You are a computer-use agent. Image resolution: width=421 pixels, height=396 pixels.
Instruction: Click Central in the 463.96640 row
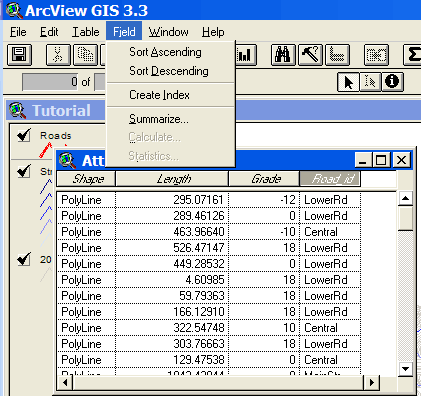click(x=321, y=232)
